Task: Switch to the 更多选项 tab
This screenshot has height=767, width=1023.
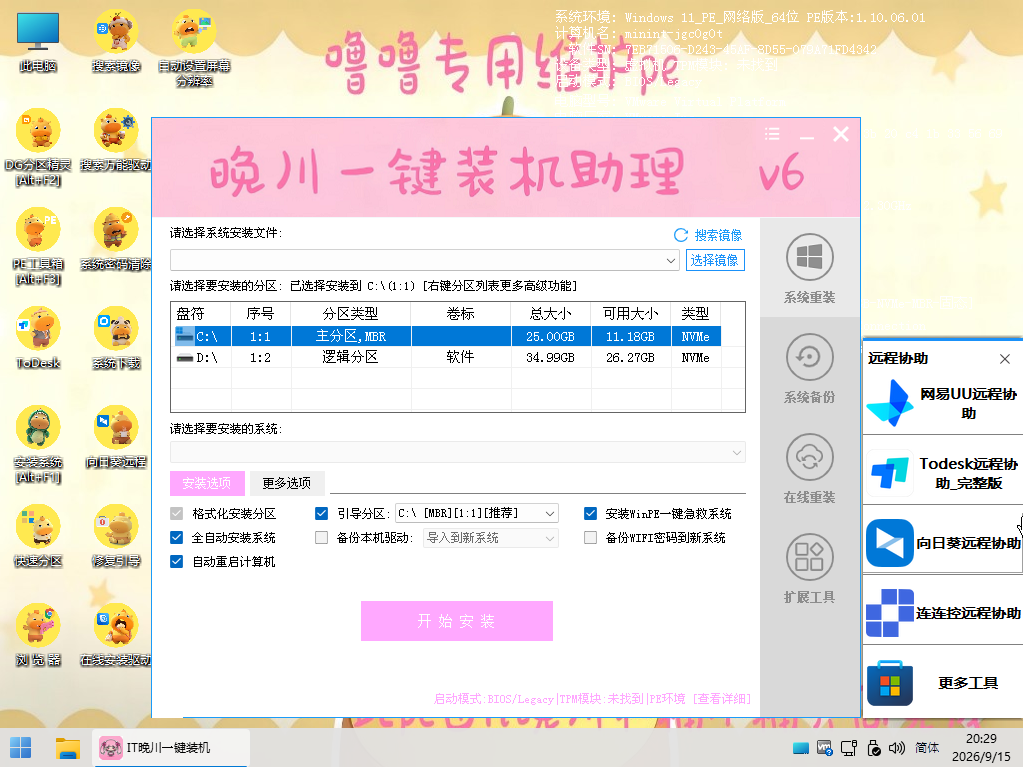Action: (286, 483)
